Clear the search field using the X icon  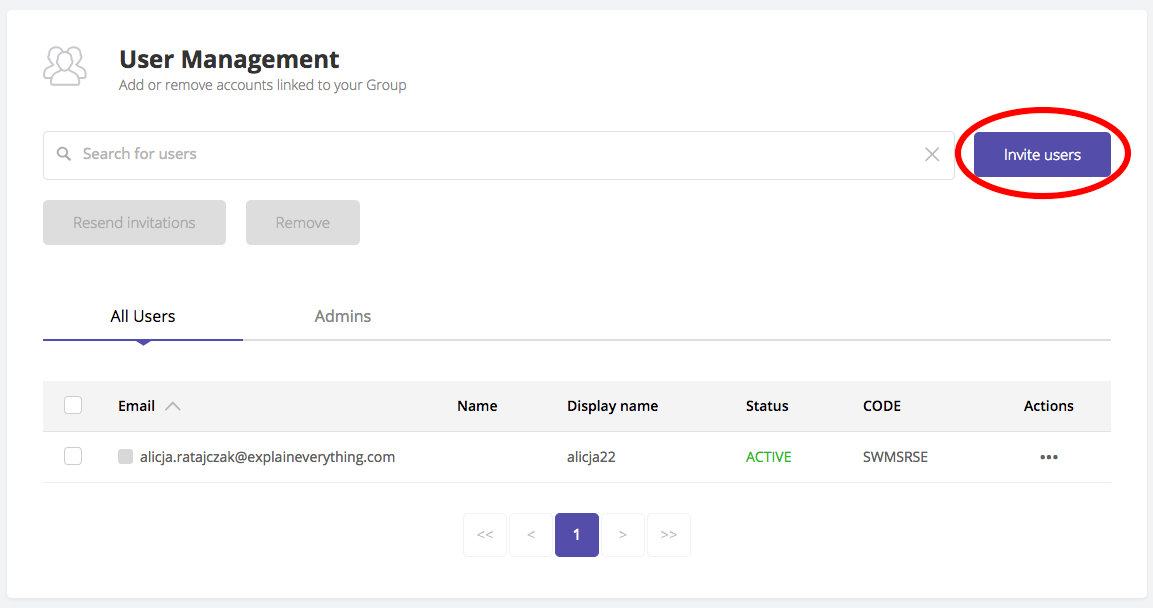coord(931,154)
